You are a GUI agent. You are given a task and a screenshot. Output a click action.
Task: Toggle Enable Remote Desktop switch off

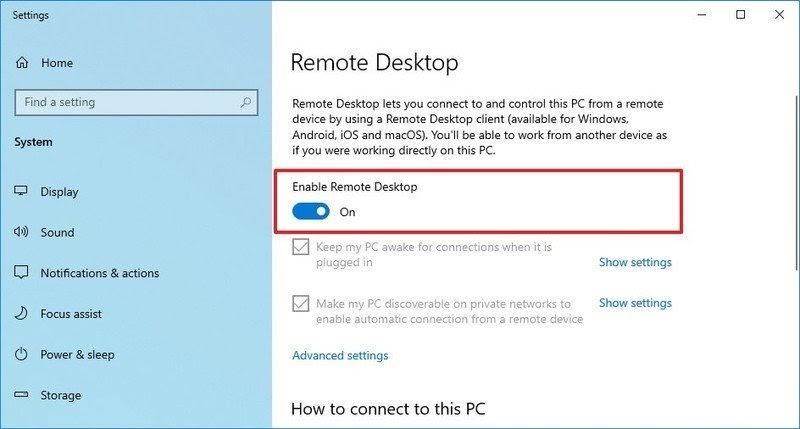(311, 212)
